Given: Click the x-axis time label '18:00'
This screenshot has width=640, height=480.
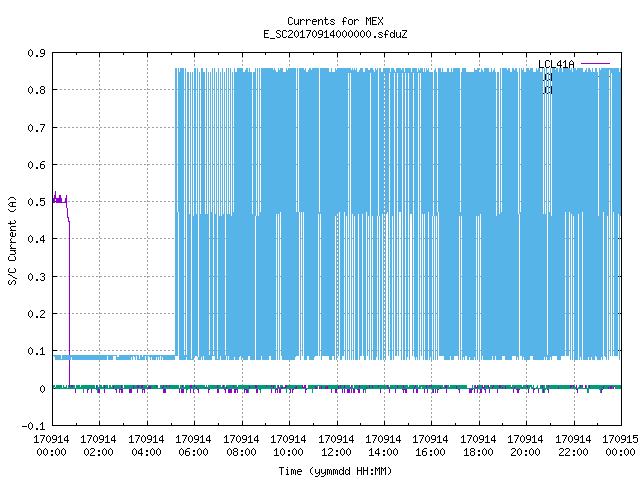Looking at the screenshot, I should 478,452.
